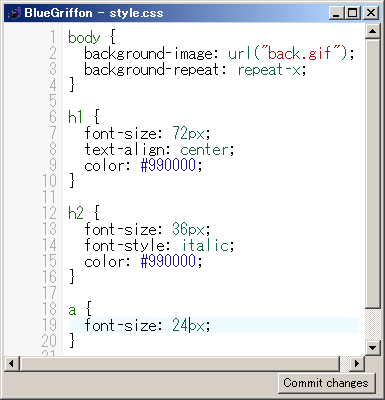
Task: Click the h2 selector text
Action: [x=76, y=213]
